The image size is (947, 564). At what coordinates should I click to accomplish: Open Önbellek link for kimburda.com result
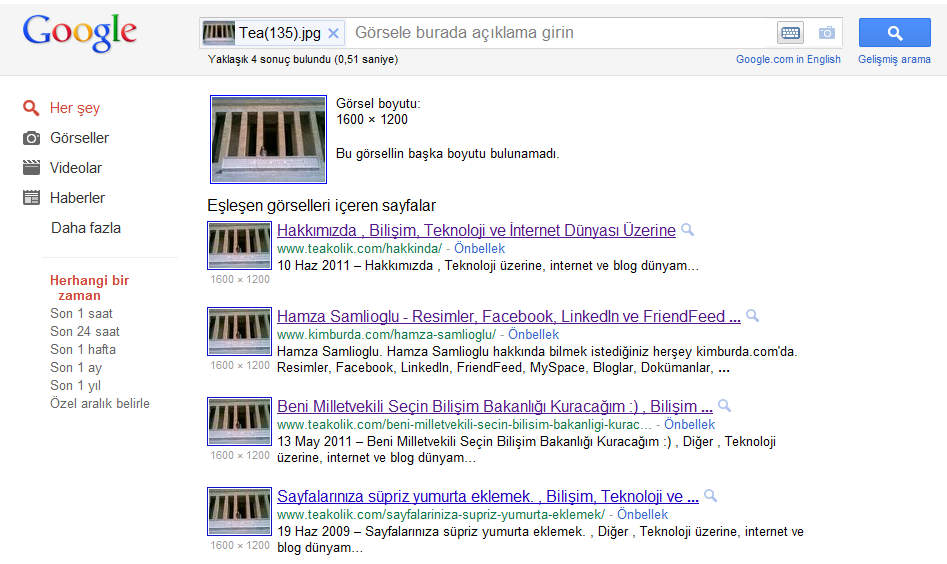[533, 334]
